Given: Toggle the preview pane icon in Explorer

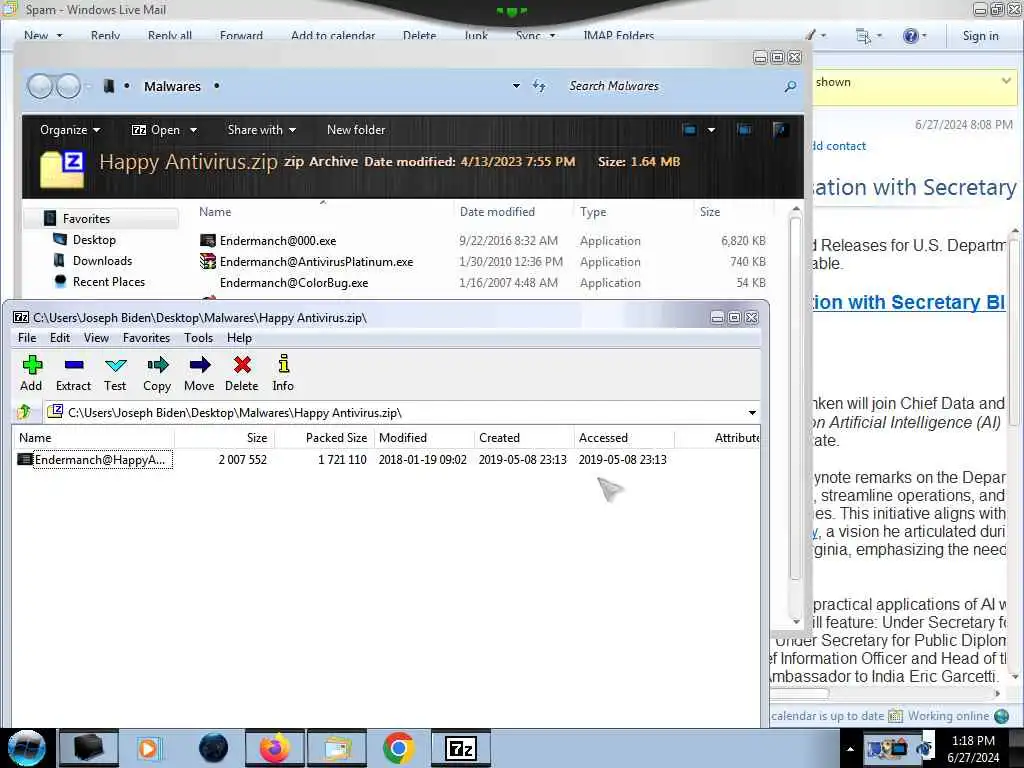Looking at the screenshot, I should 744,129.
